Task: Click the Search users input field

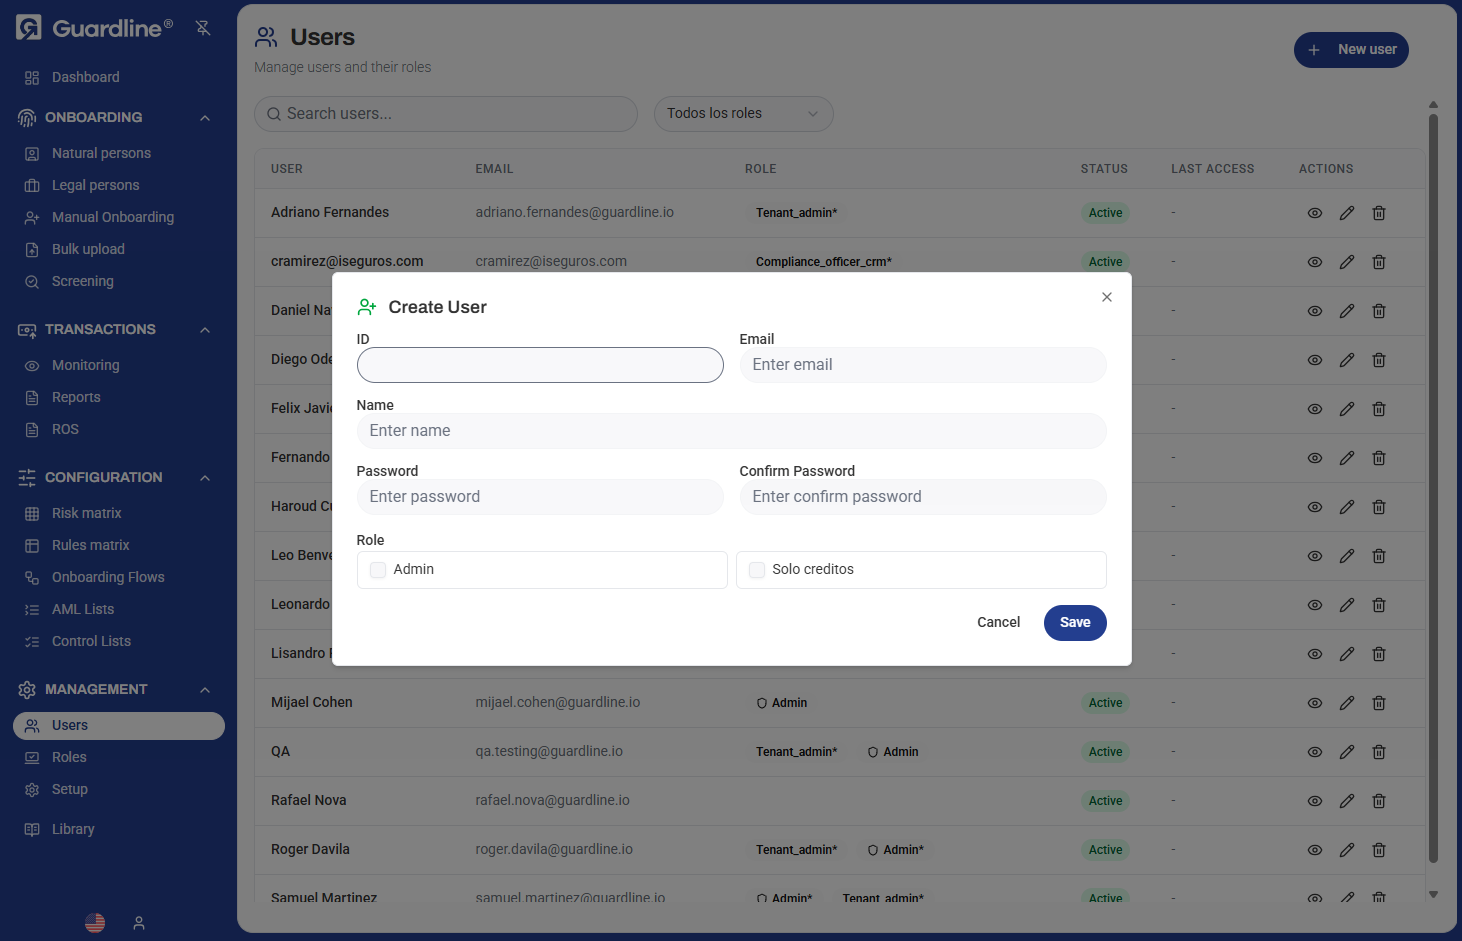Action: point(445,113)
